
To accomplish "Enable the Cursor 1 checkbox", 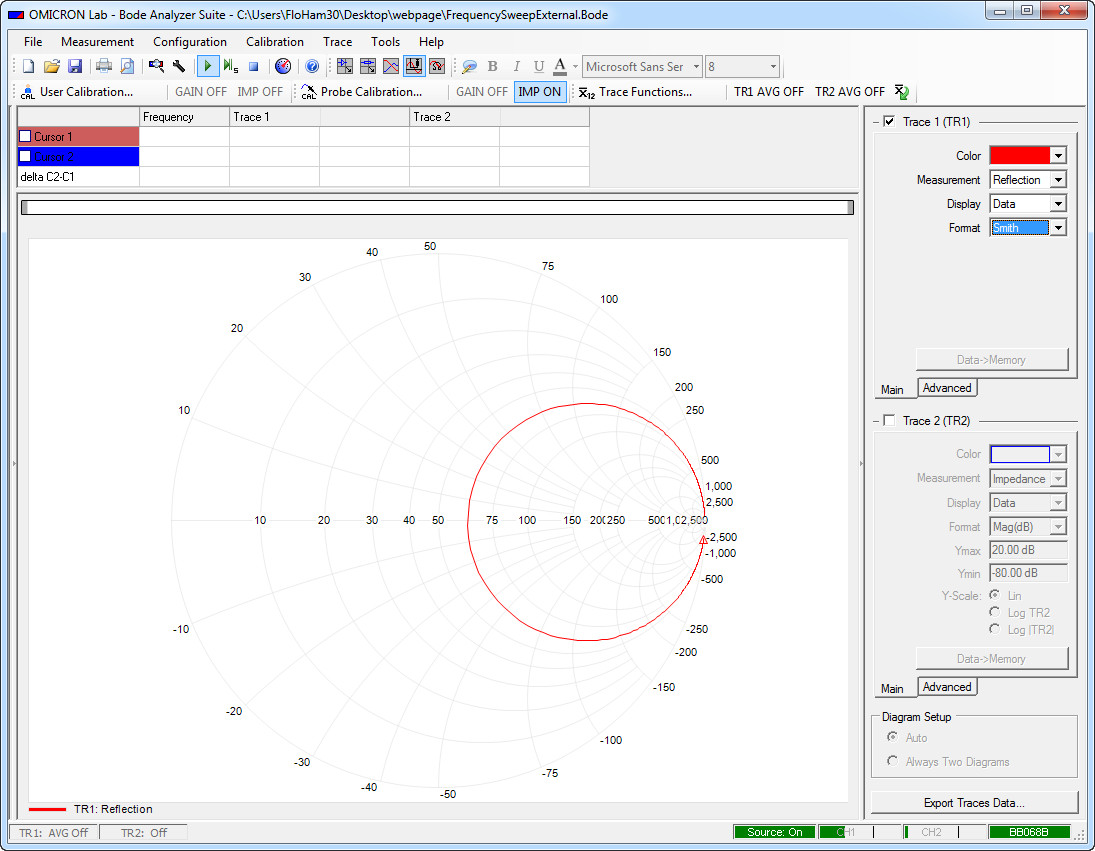I will [x=25, y=136].
